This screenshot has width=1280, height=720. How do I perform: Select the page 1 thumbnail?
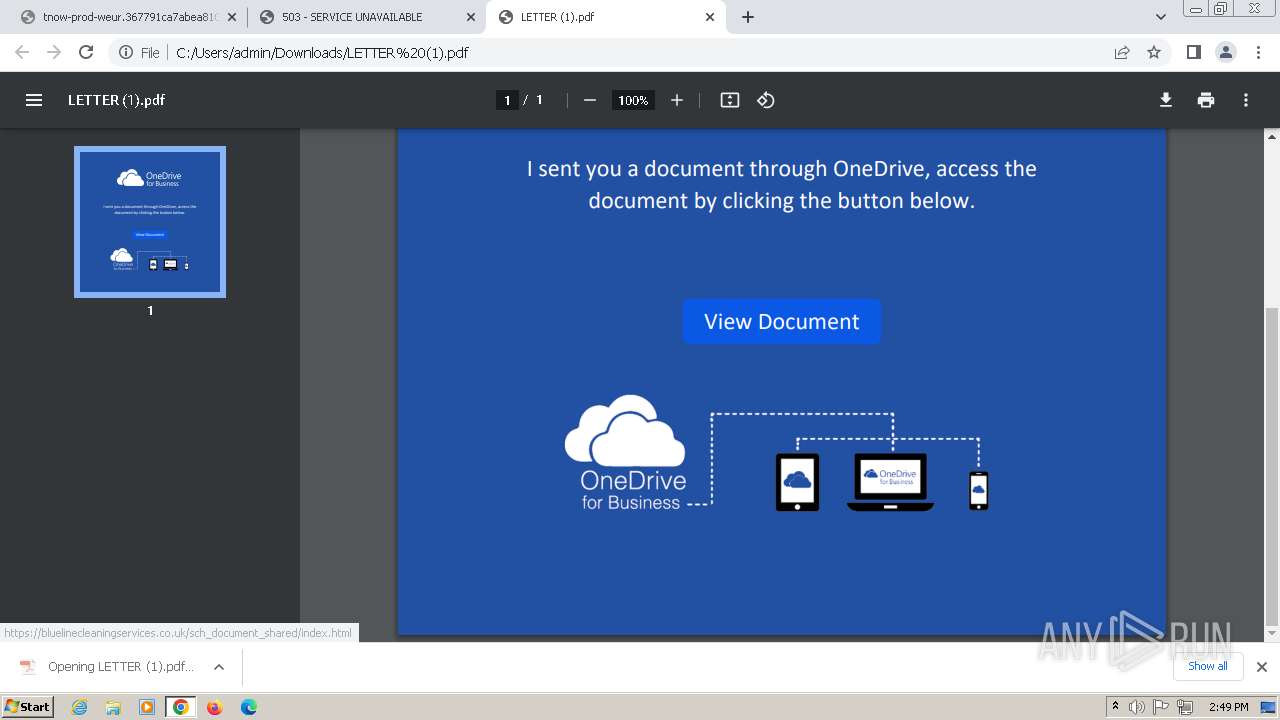click(150, 222)
